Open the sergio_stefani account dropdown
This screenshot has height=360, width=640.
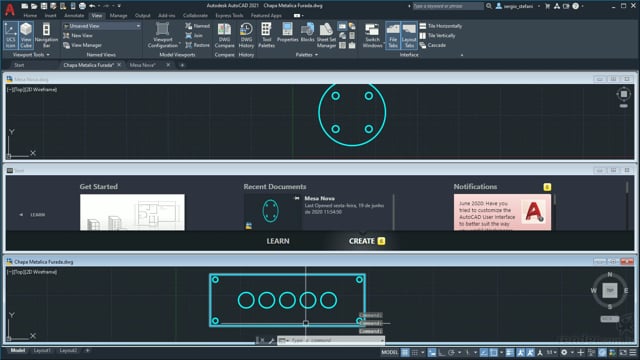(x=518, y=6)
